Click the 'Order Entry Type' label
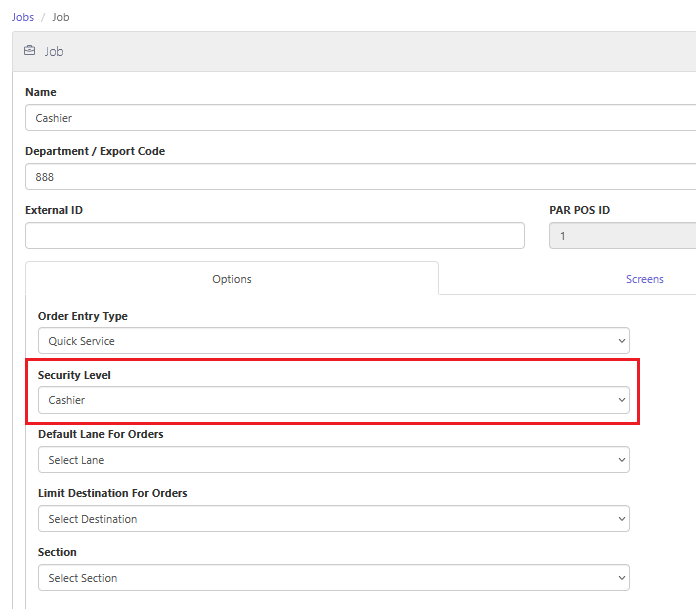696x609 pixels. click(x=83, y=316)
